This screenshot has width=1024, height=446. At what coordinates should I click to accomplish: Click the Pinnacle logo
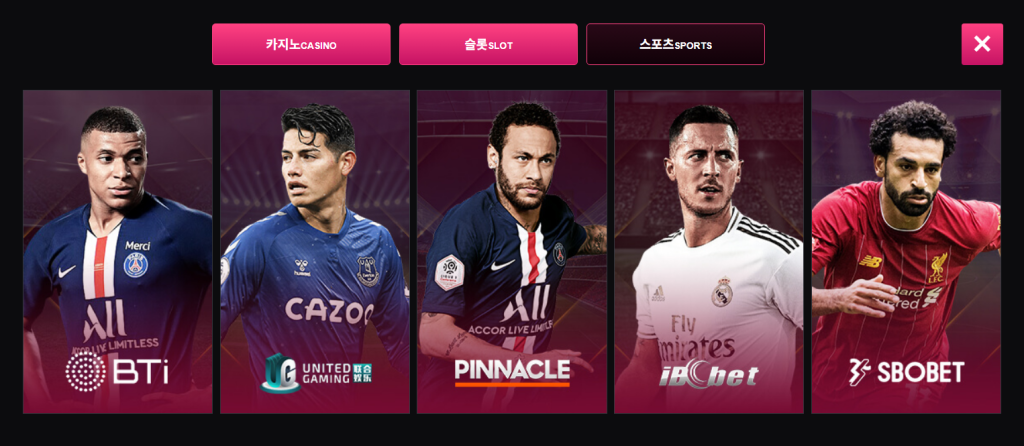pos(512,372)
